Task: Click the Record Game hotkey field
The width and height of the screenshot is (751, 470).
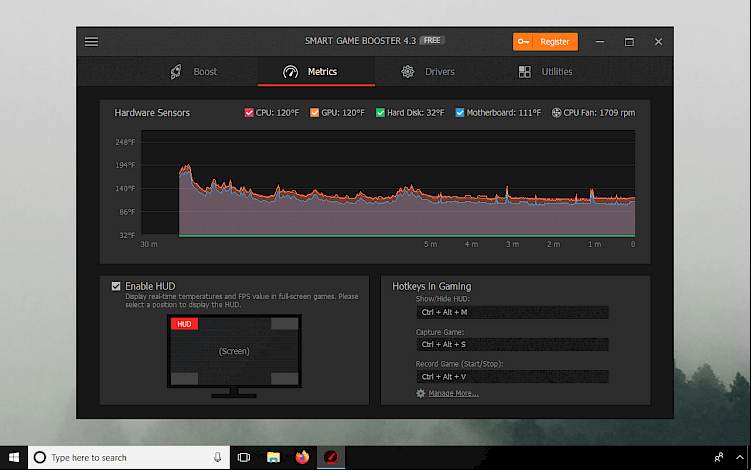Action: pos(512,377)
